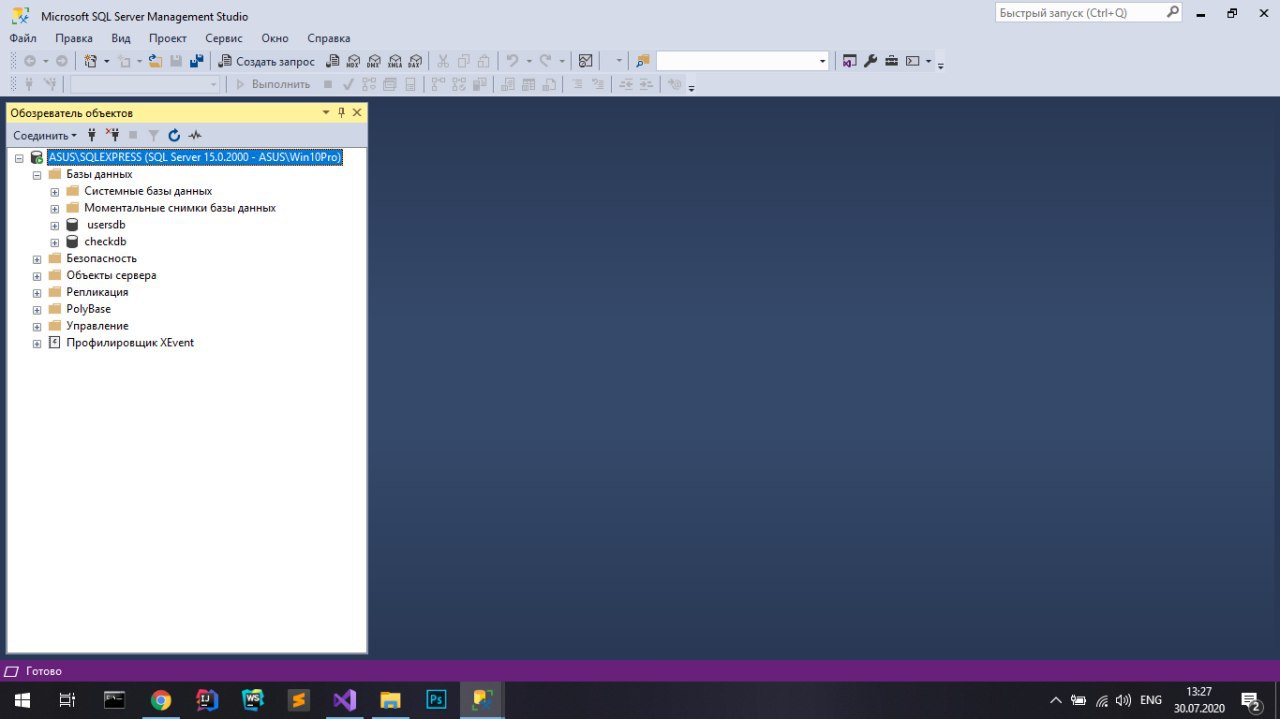1280x719 pixels.
Task: Expand Системные базы данных folder
Action: point(55,192)
